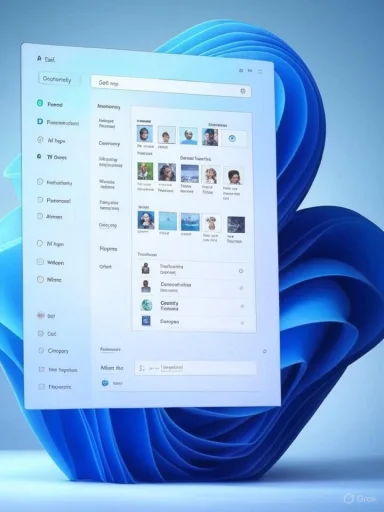Screen dimensions: 384x512
Task: Click the underlined "Foeeeeee" link near bottom
Action: (x=110, y=349)
